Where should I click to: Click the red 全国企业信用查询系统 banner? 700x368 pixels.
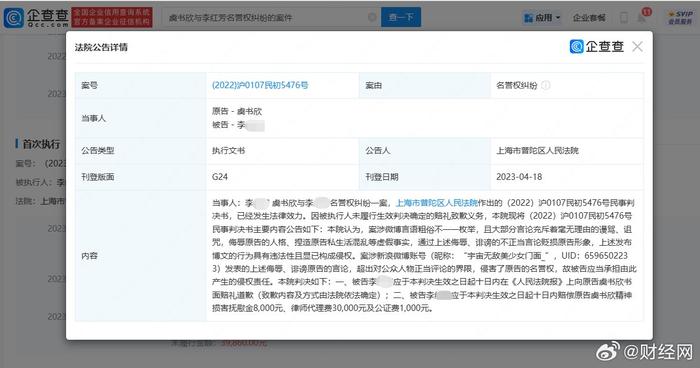click(112, 17)
